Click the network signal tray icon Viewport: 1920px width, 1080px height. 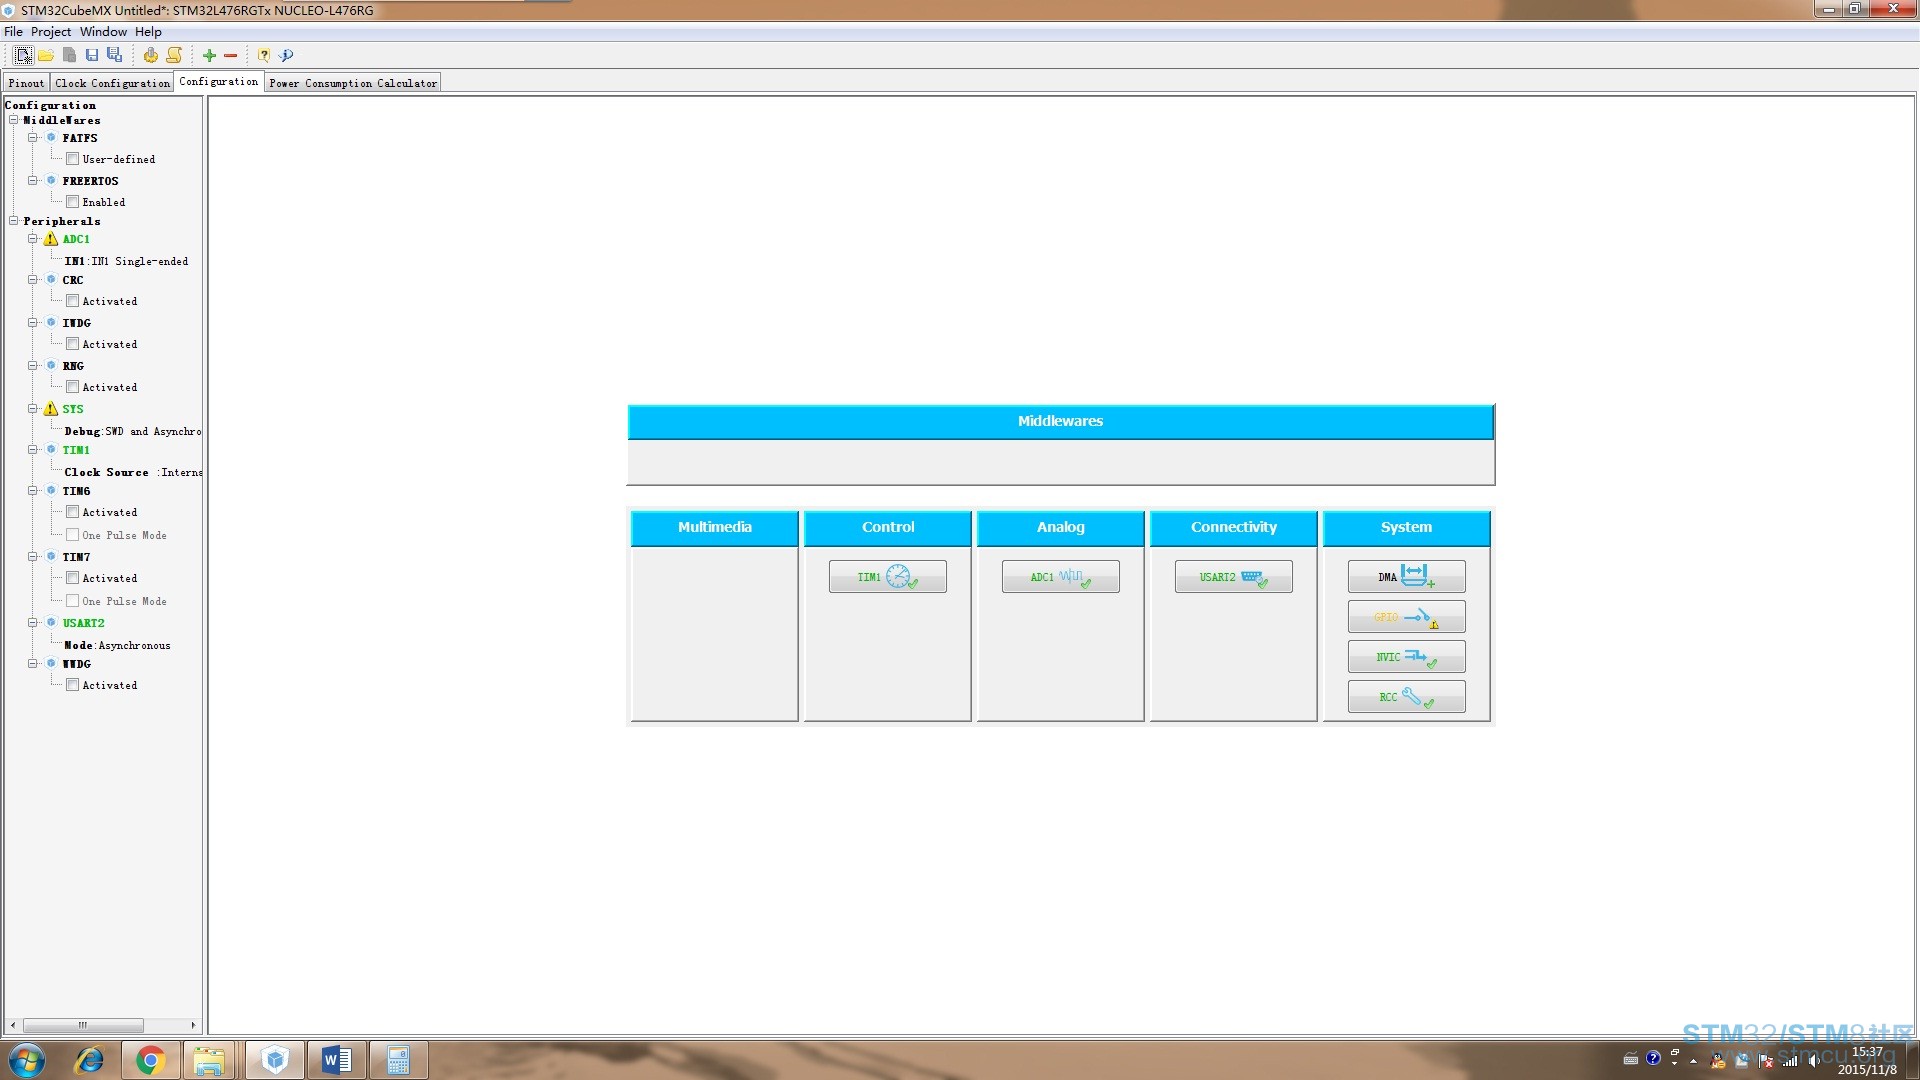pyautogui.click(x=1790, y=1060)
